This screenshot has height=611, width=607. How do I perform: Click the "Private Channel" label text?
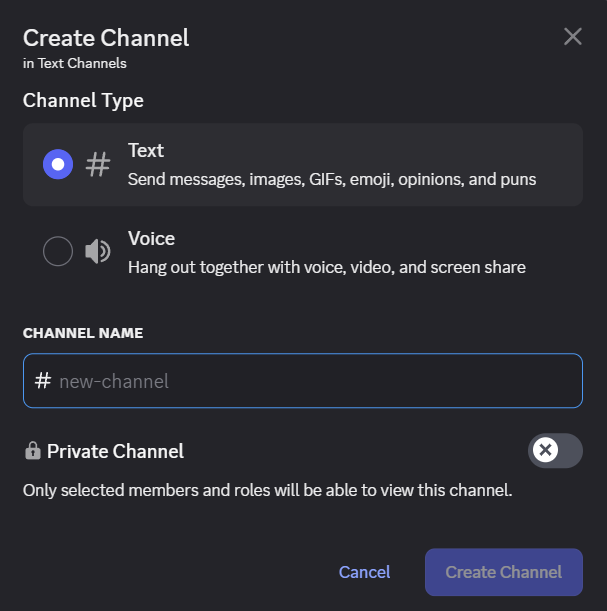tap(115, 451)
